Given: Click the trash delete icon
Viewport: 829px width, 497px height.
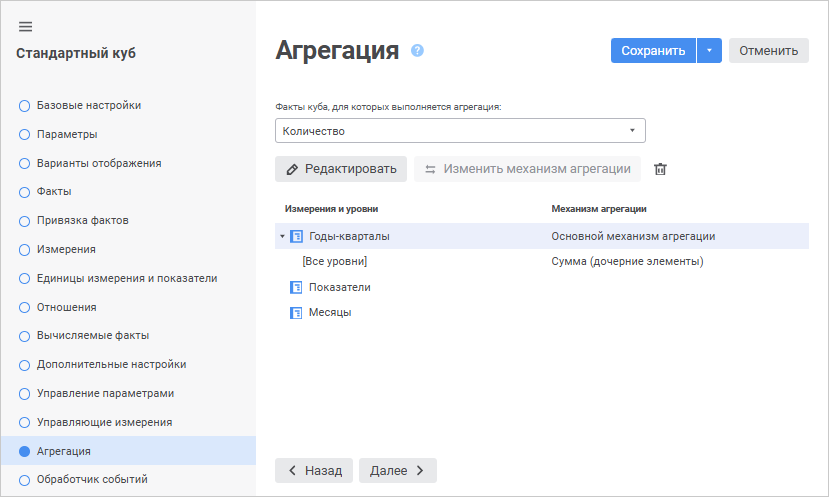Looking at the screenshot, I should (x=660, y=169).
